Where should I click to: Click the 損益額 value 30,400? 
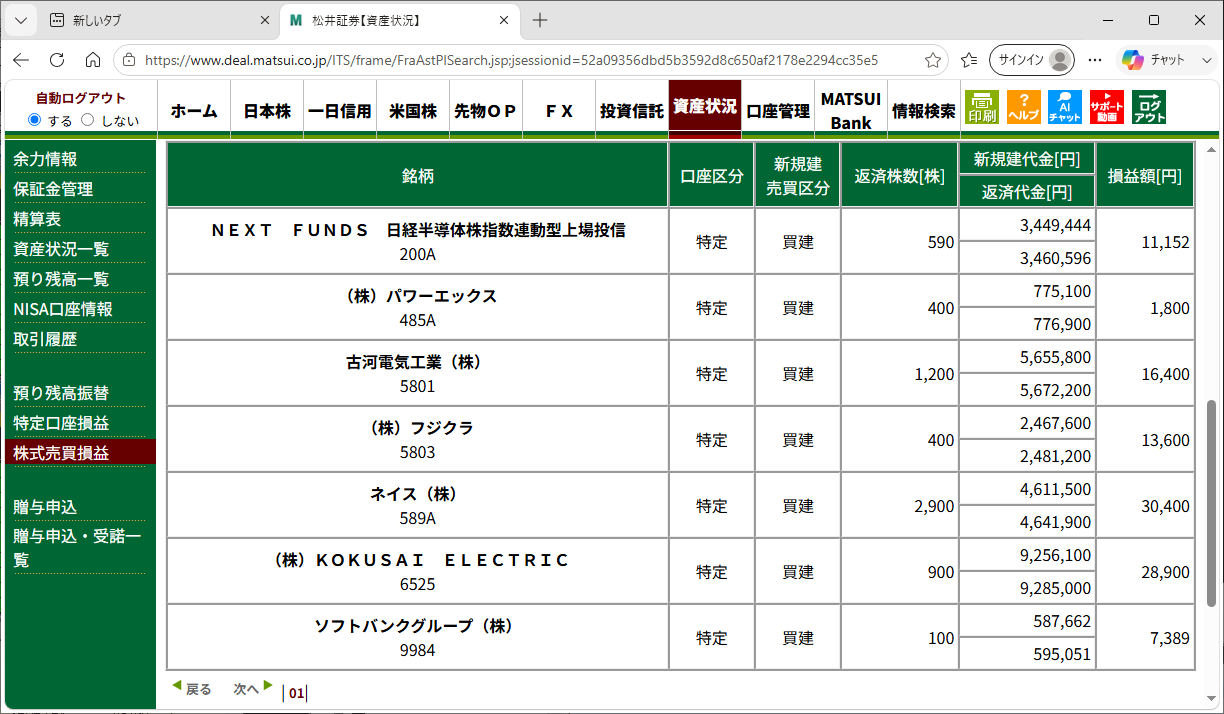(x=1165, y=506)
